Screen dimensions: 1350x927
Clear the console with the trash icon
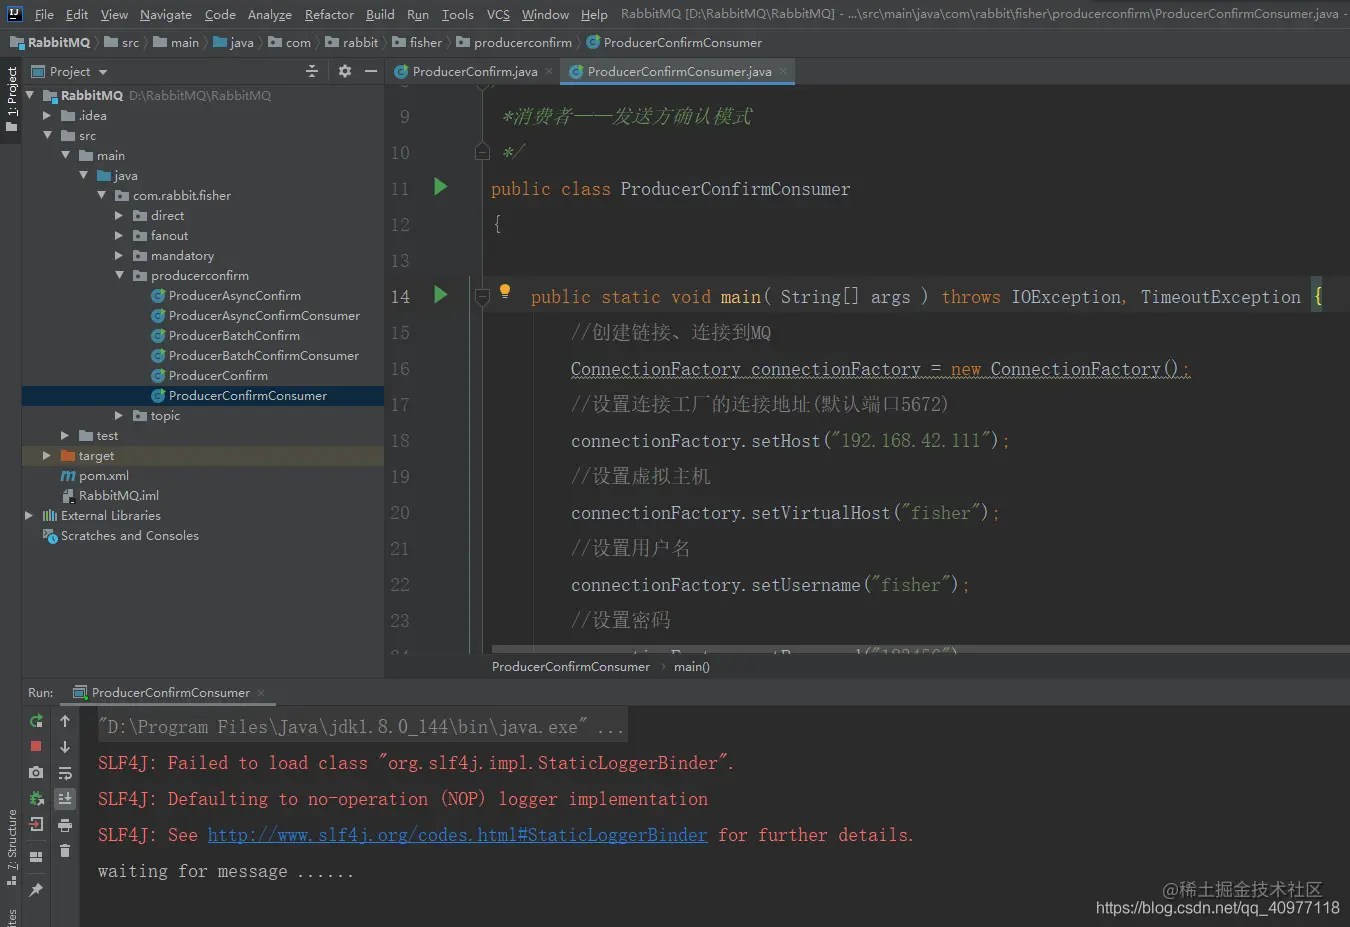pos(65,851)
